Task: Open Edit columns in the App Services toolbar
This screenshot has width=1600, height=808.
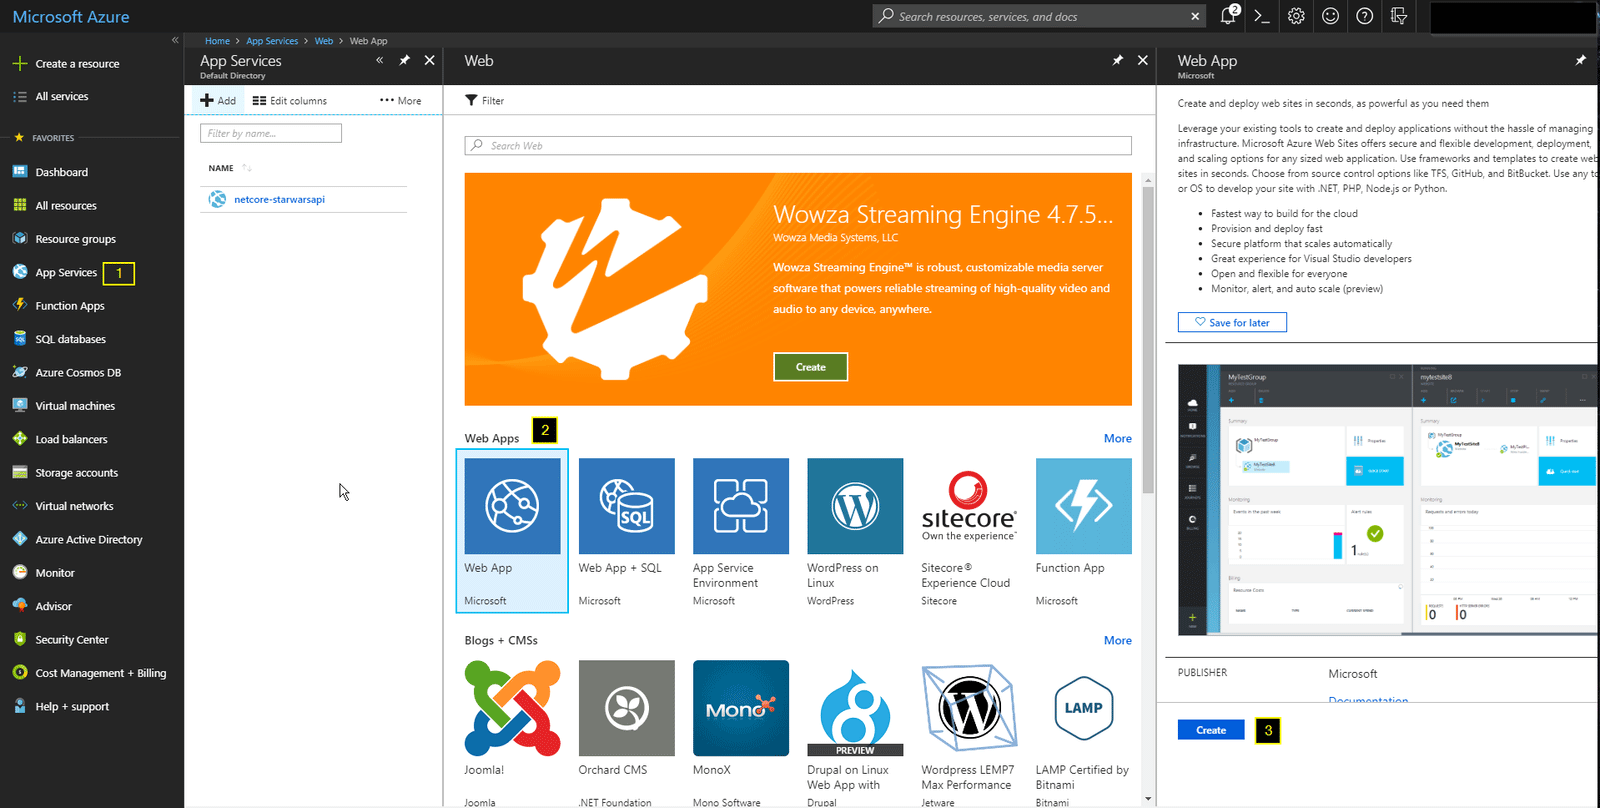Action: pos(290,100)
